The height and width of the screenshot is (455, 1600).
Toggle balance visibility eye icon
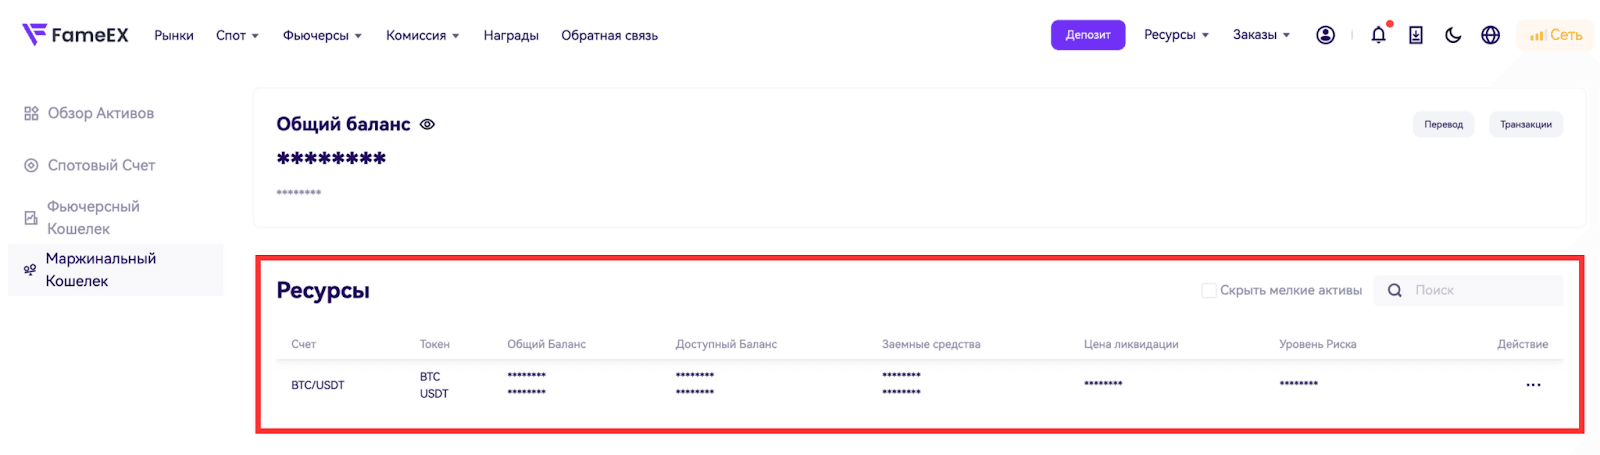(x=427, y=124)
